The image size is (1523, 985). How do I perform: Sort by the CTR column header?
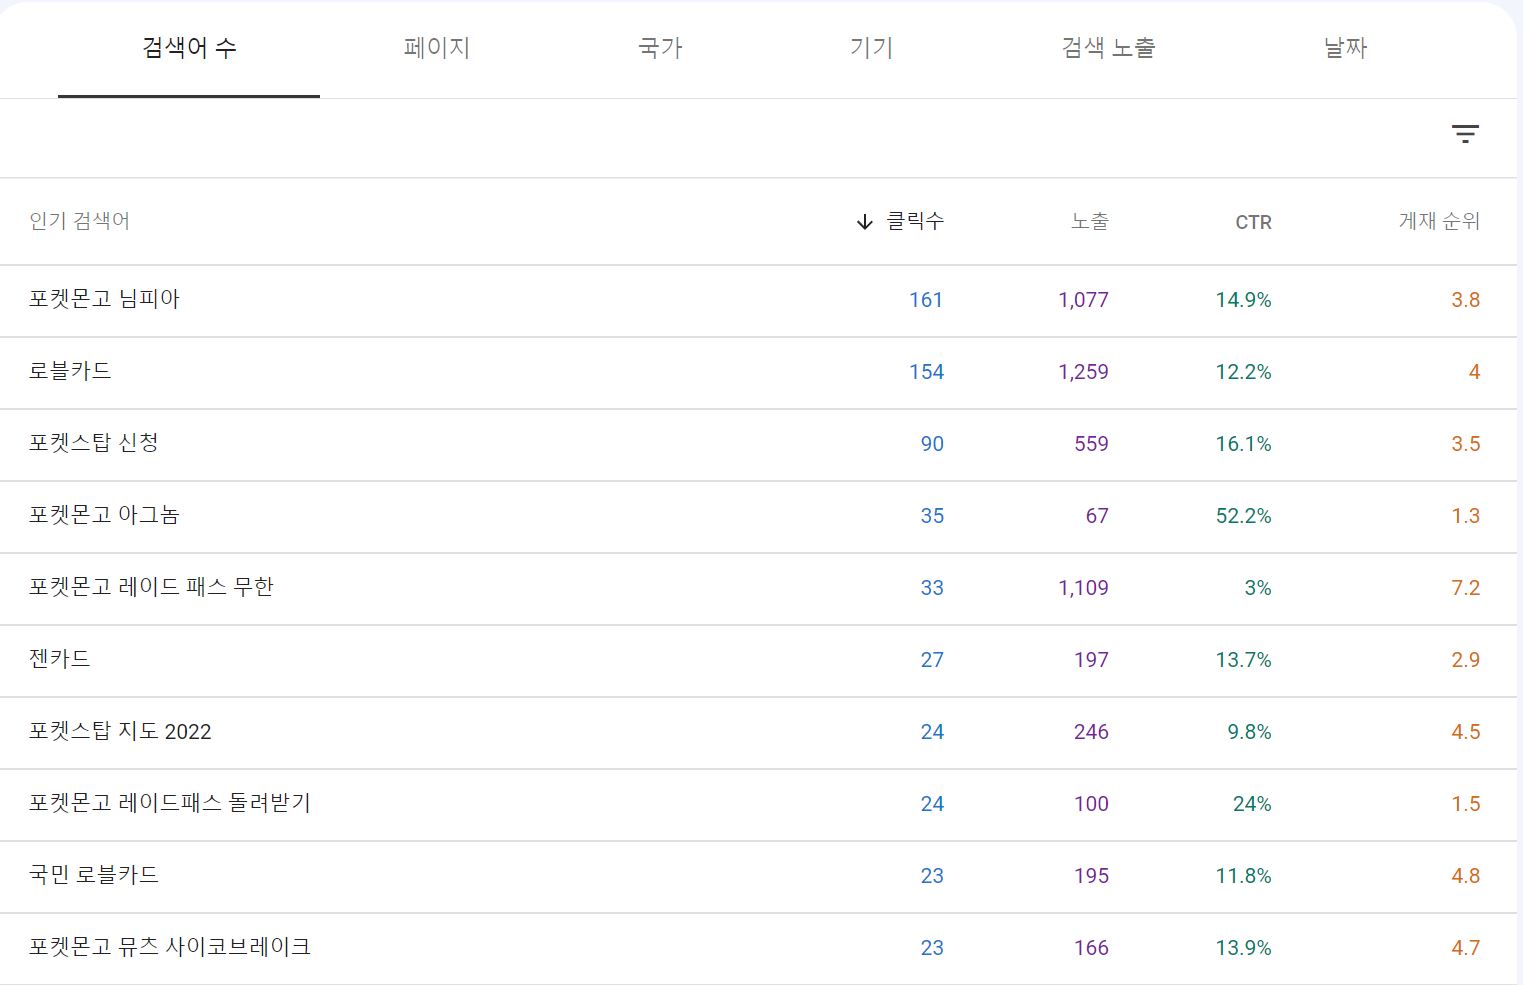(1254, 222)
